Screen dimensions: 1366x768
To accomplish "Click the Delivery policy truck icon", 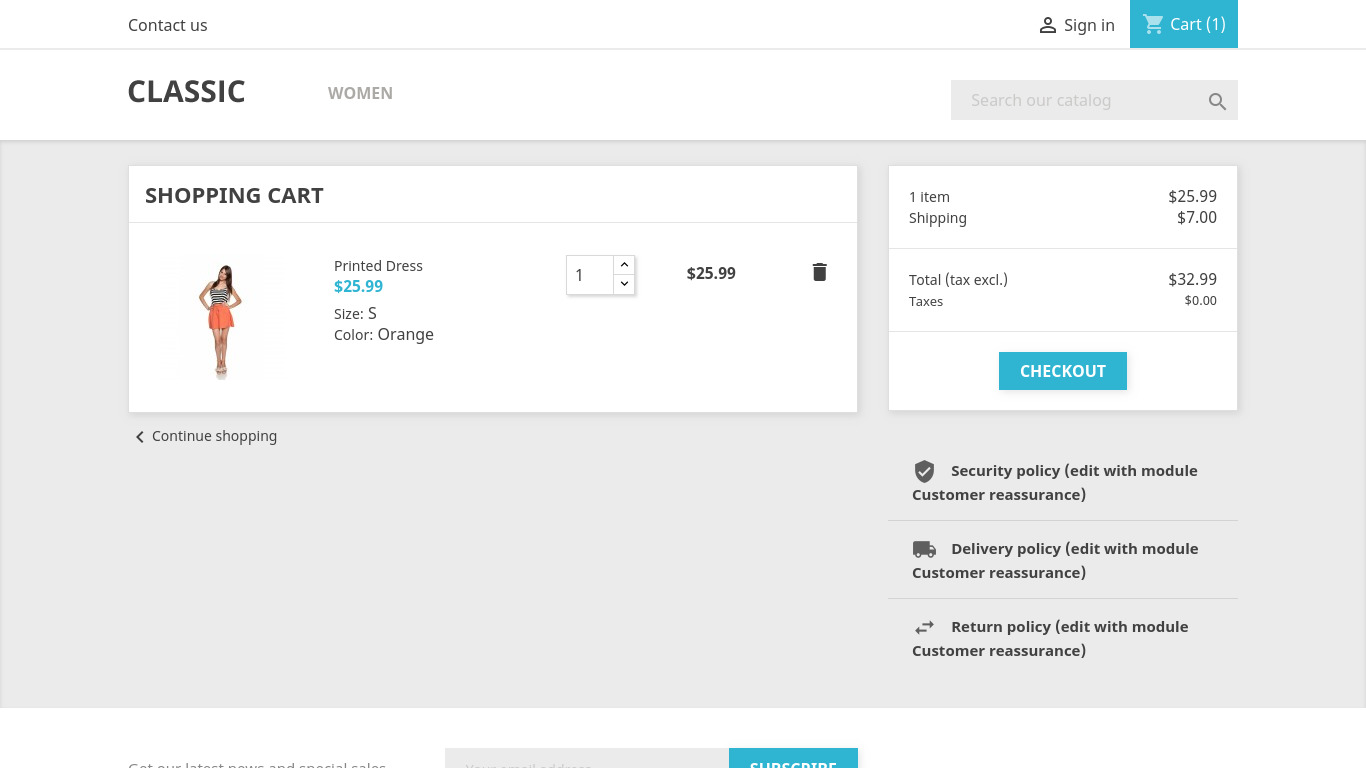I will (924, 549).
